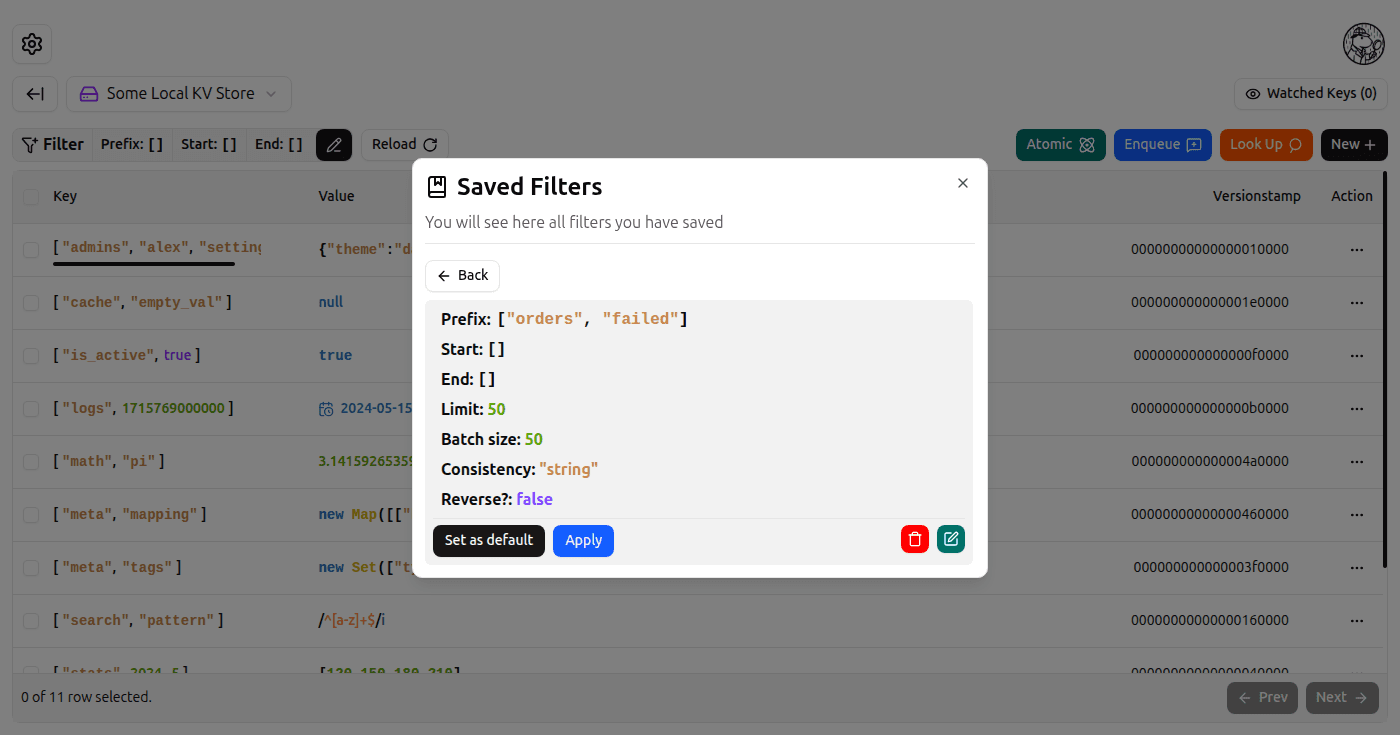Click the Enqueue button
Screen dimensions: 1400x735
[x=1163, y=145]
